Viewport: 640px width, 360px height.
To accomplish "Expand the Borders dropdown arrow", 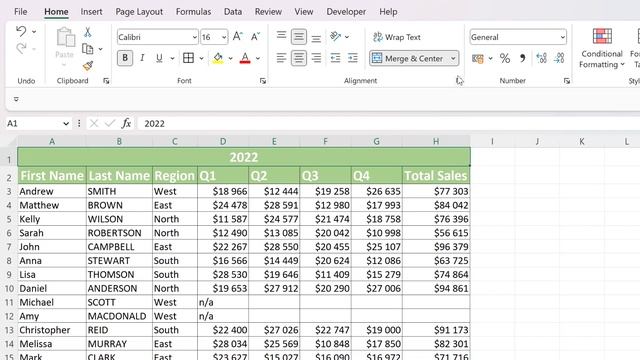I will [x=201, y=58].
